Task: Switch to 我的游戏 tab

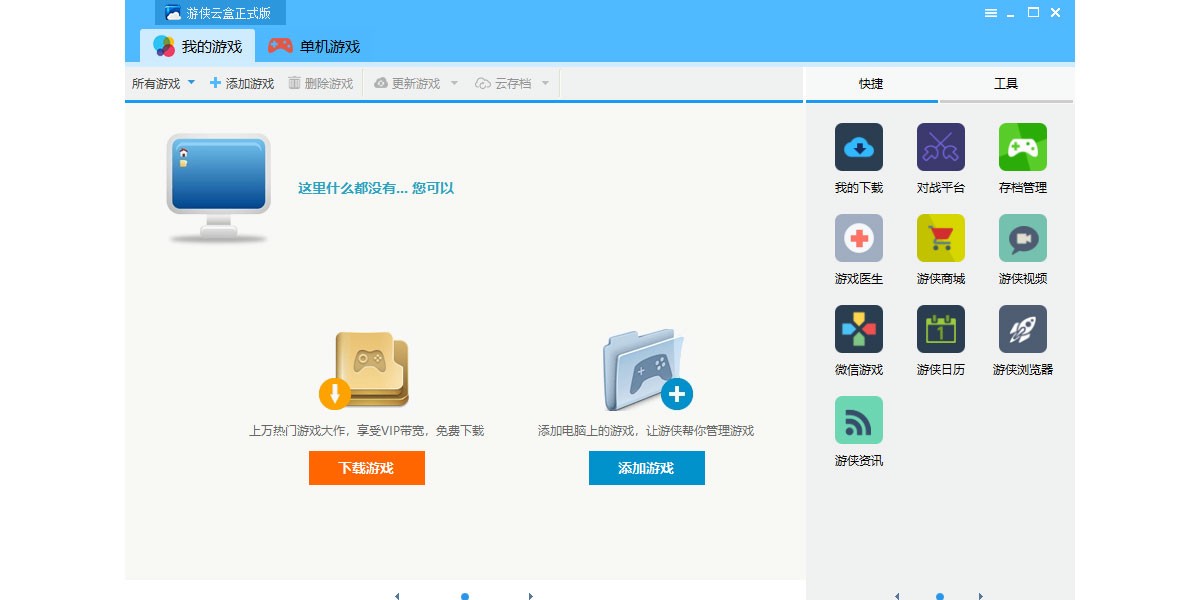Action: click(x=198, y=46)
